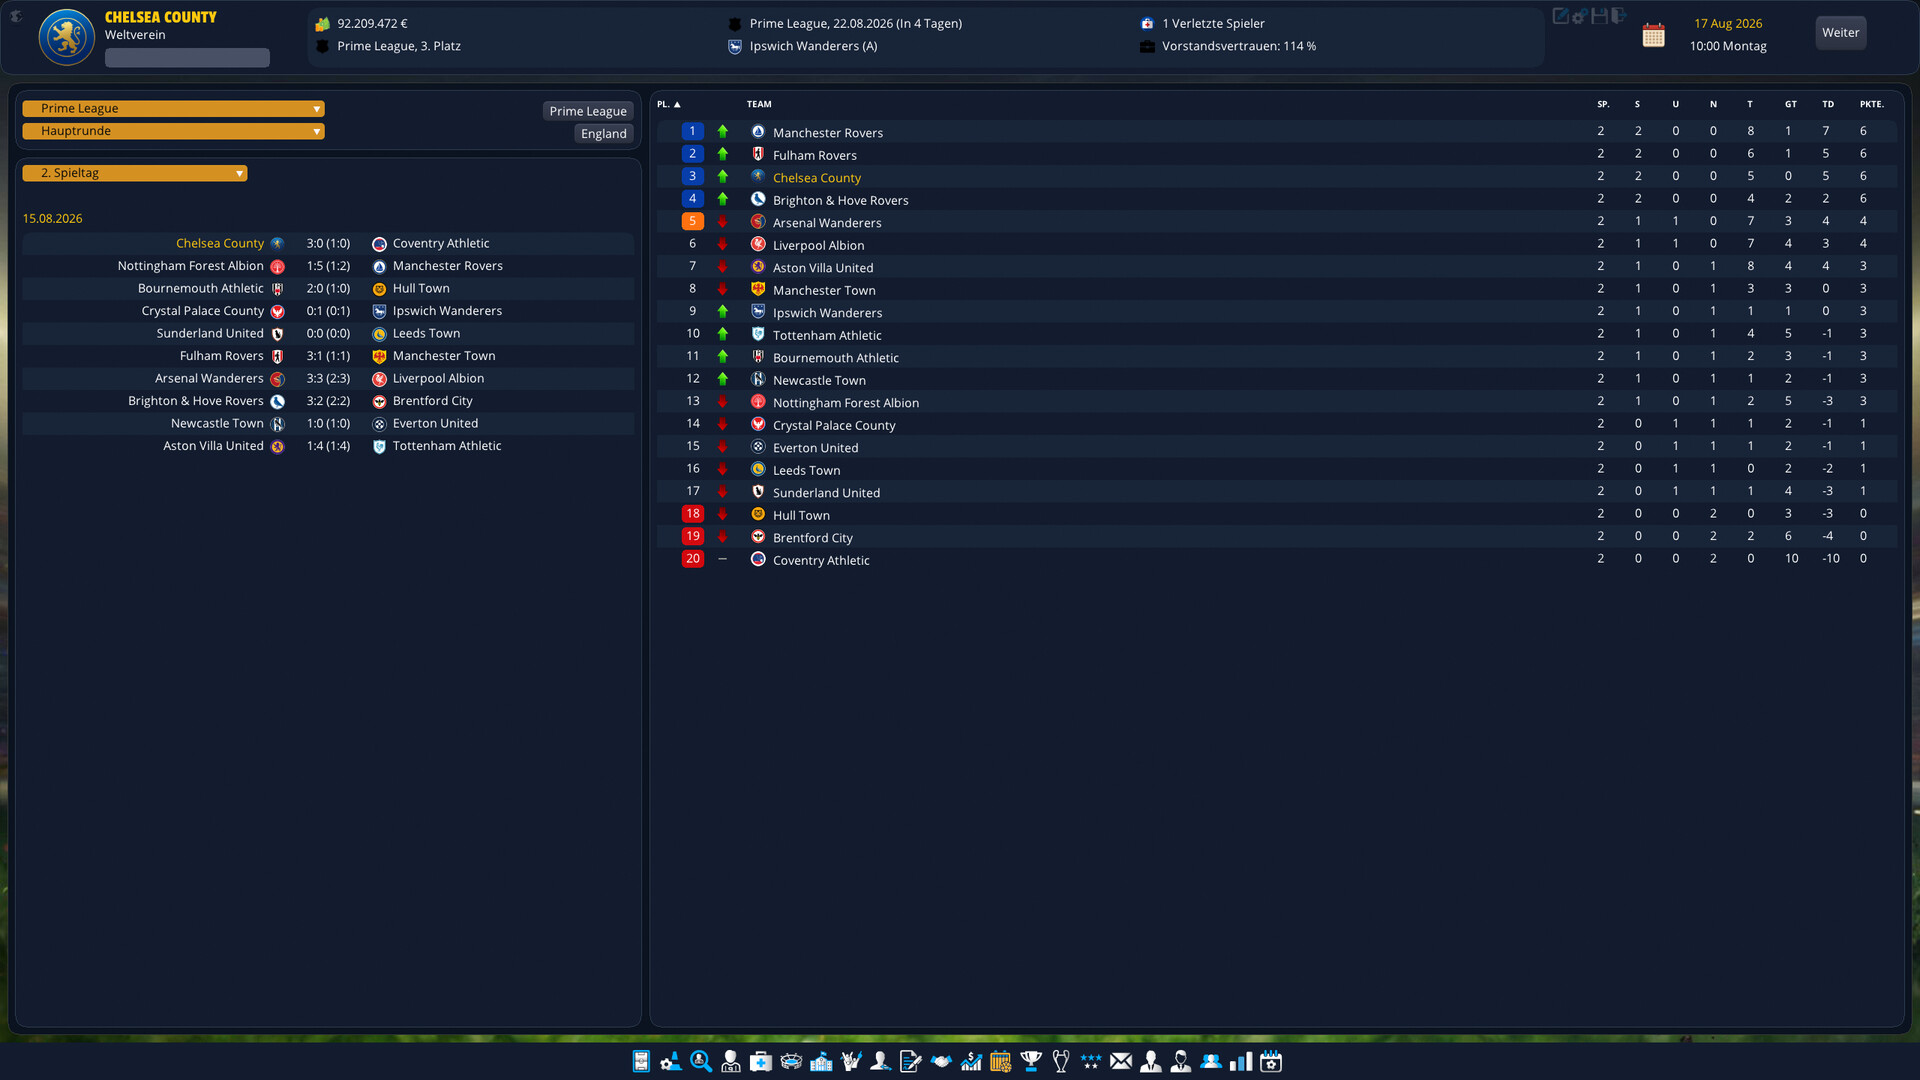
Task: Sort table by PKTE. column header
Action: pyautogui.click(x=1871, y=104)
